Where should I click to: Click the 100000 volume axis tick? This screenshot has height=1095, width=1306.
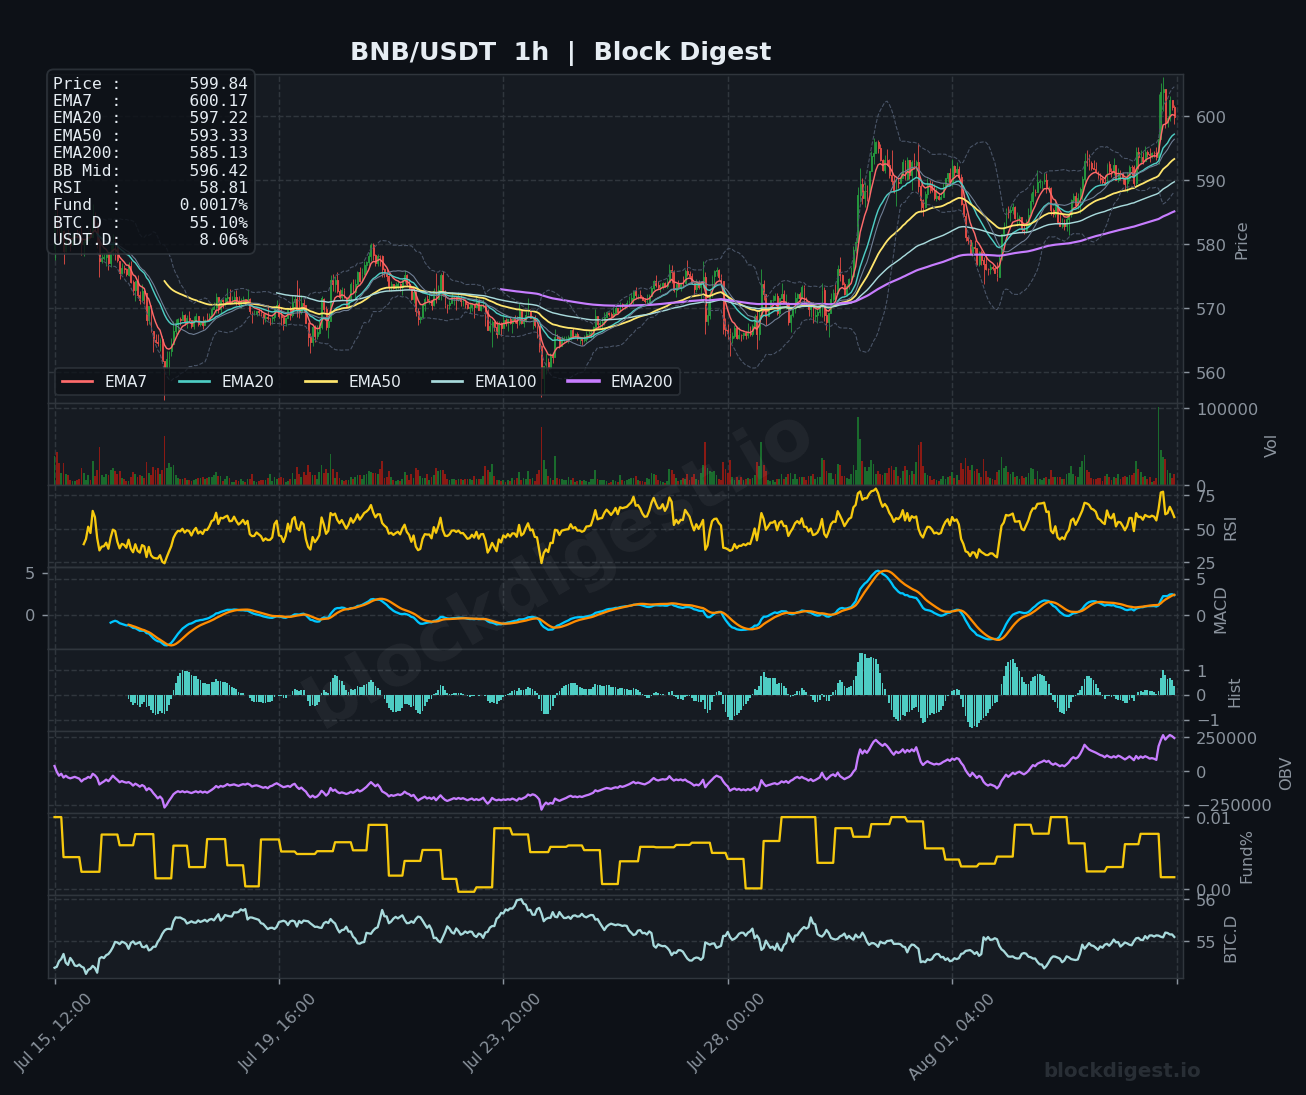(1227, 409)
